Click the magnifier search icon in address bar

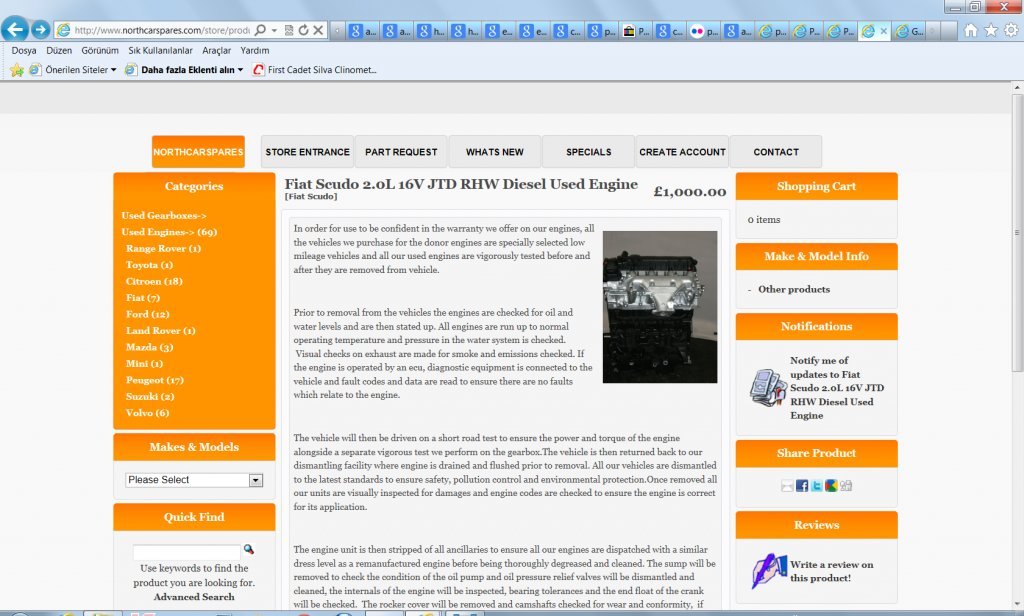[x=260, y=30]
